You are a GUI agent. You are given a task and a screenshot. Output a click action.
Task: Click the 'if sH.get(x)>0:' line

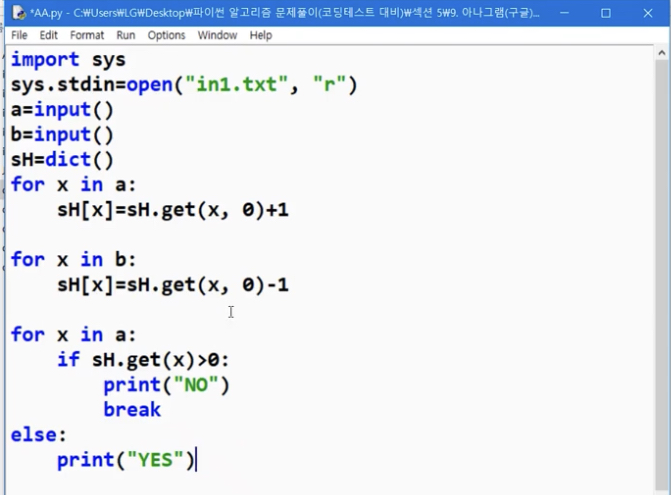pyautogui.click(x=143, y=360)
